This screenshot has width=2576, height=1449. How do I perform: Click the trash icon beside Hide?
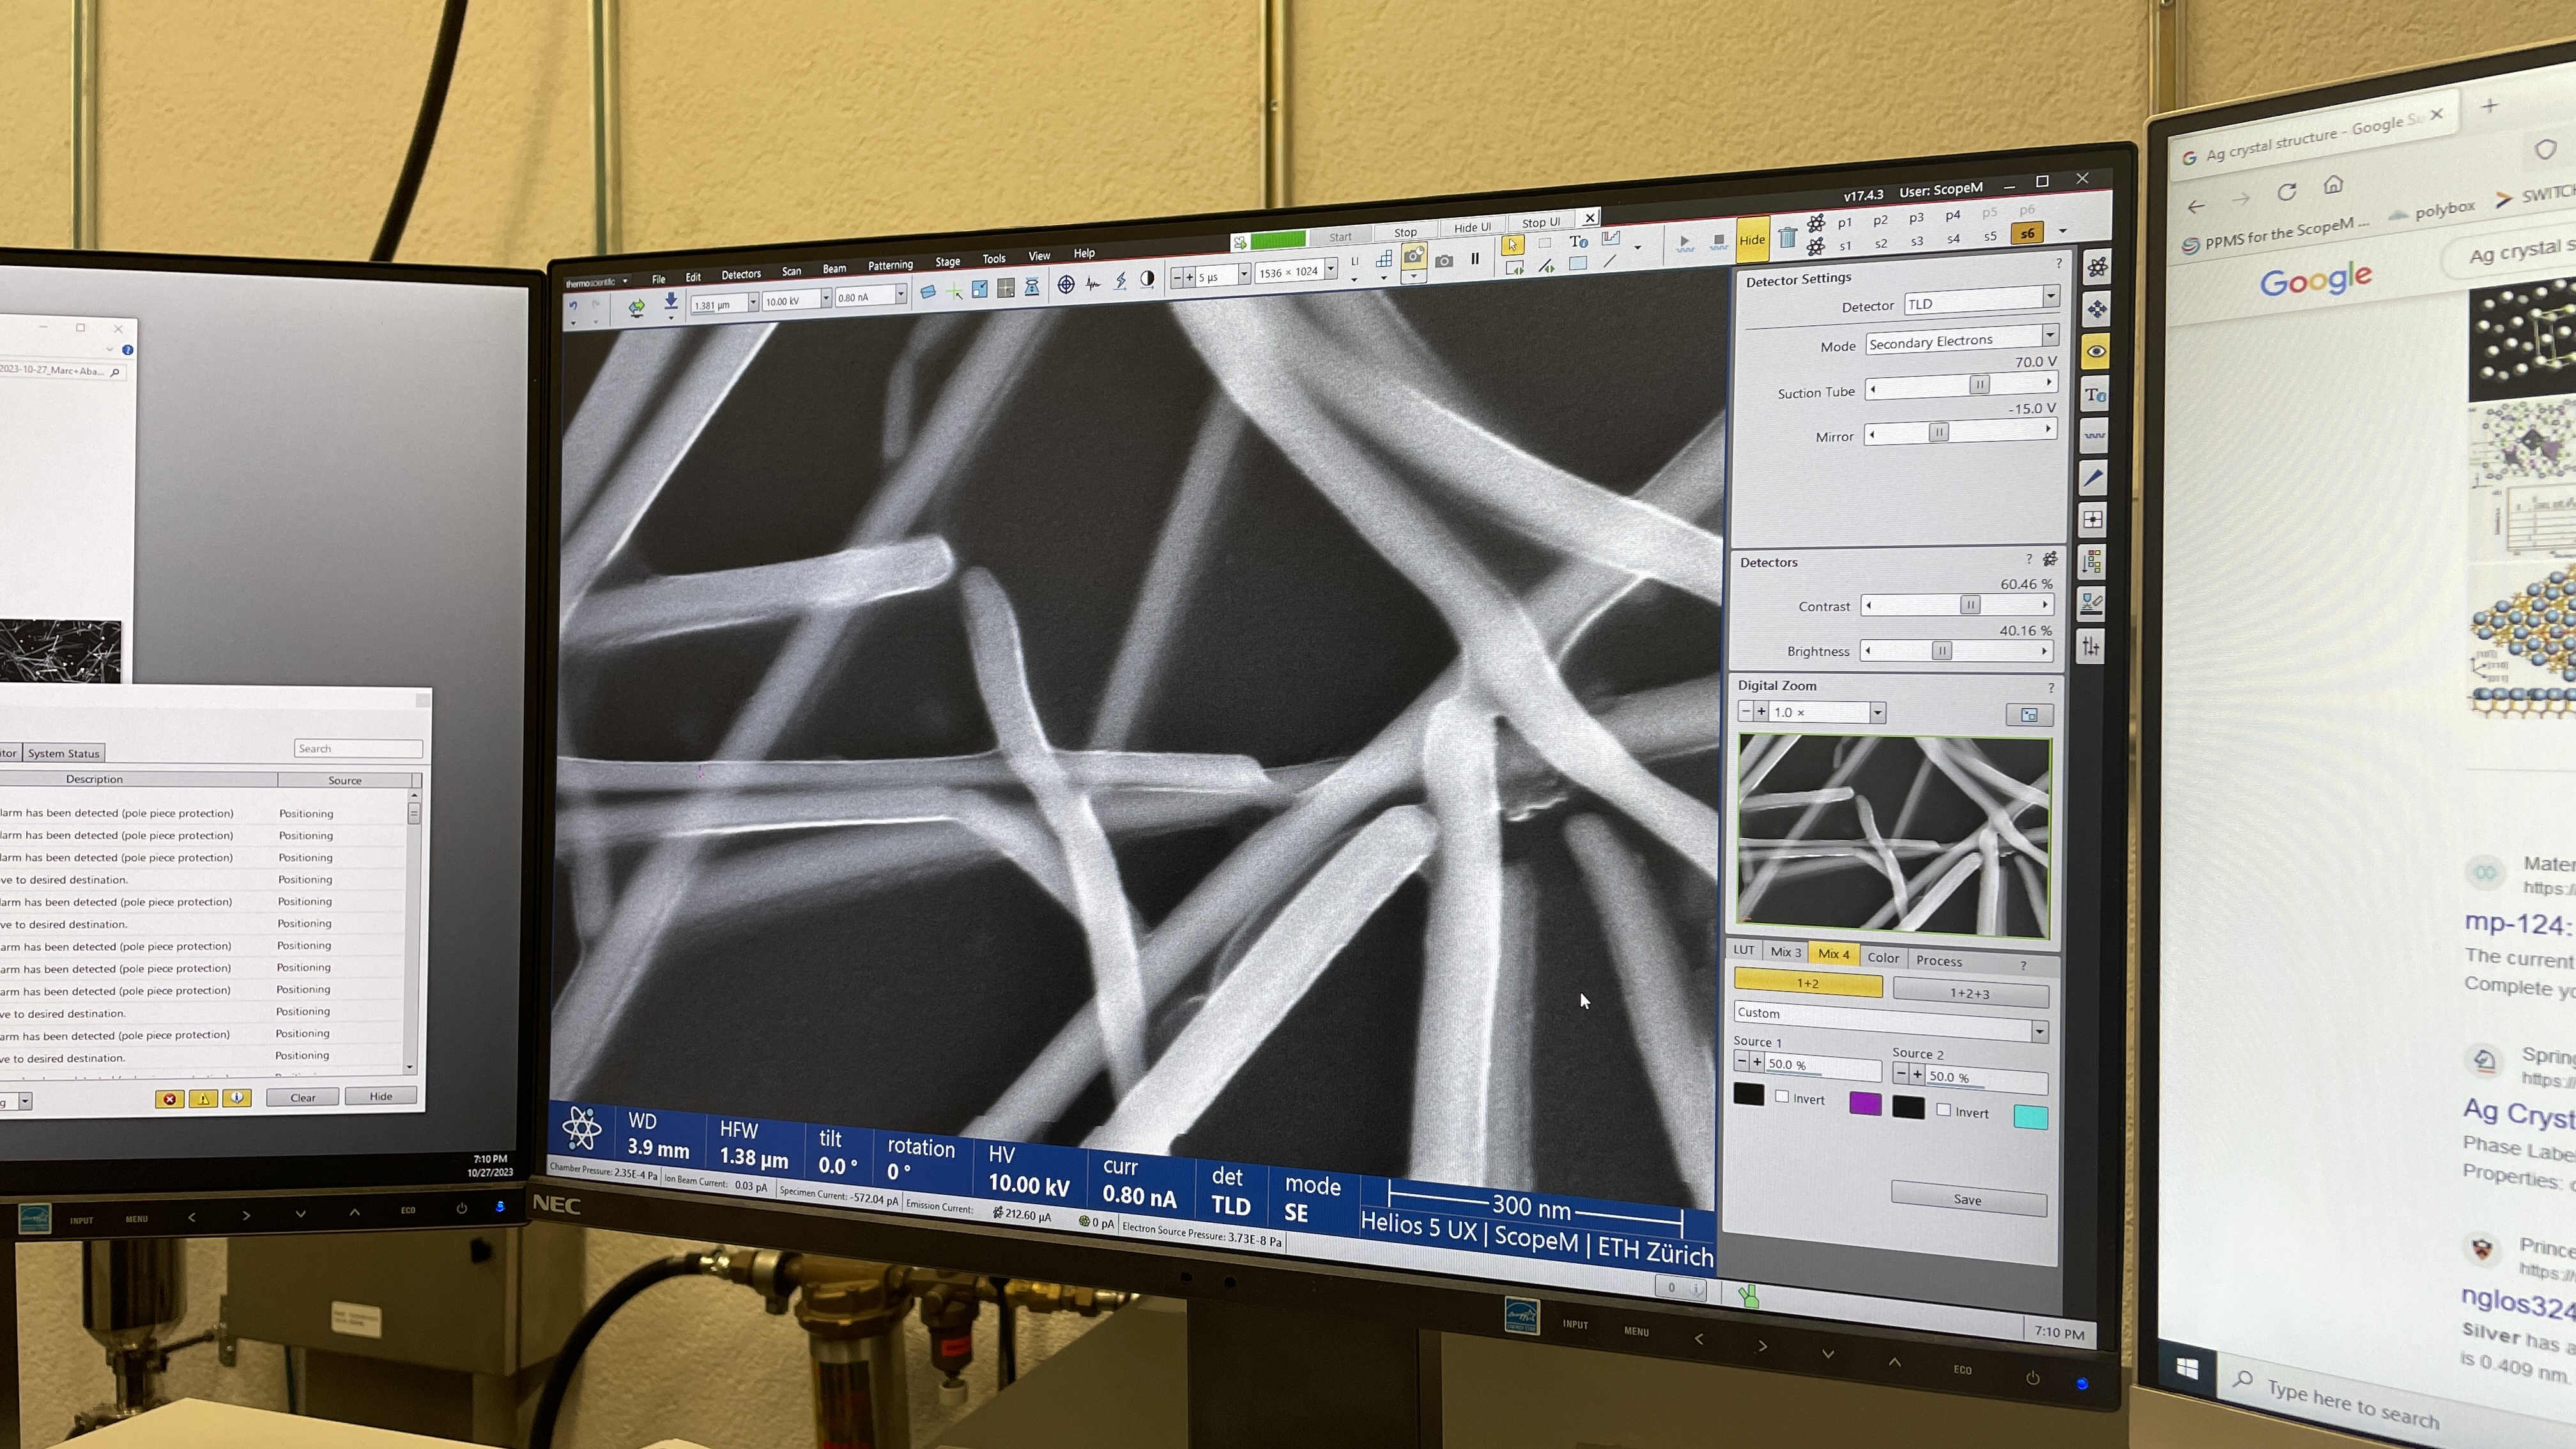pos(1787,238)
